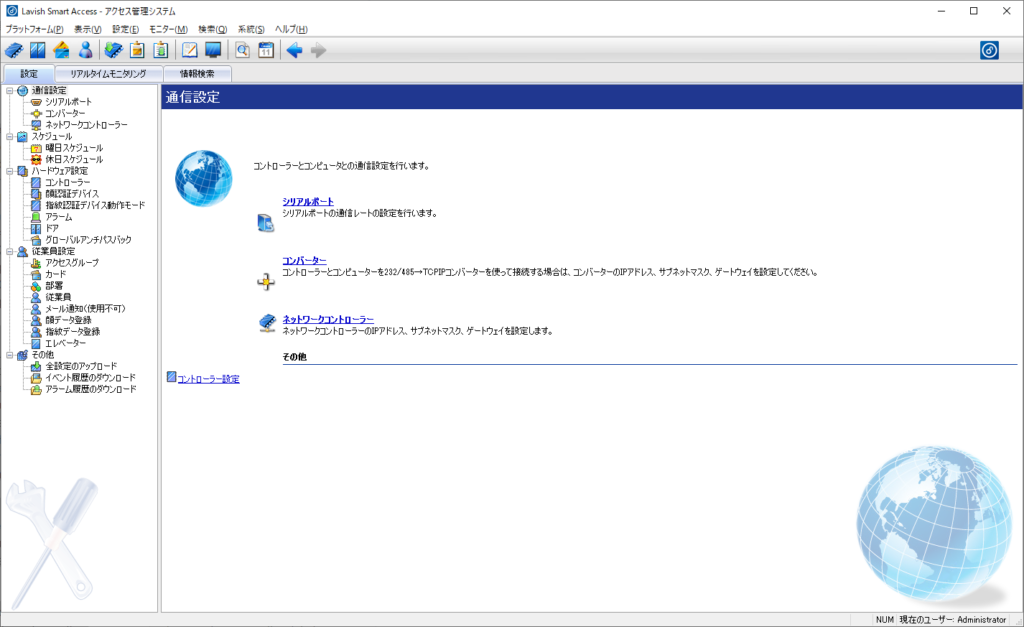Click the magnifier search document icon

(x=242, y=50)
